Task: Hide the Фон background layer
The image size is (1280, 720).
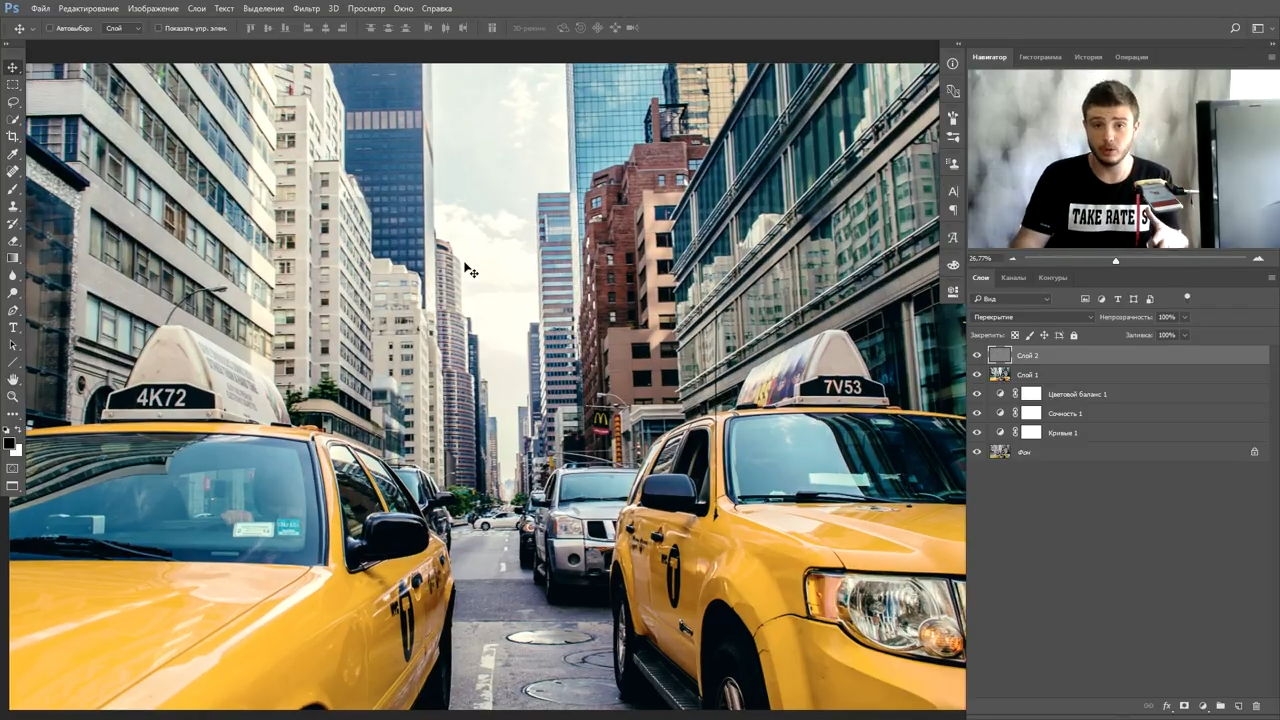Action: tap(977, 452)
